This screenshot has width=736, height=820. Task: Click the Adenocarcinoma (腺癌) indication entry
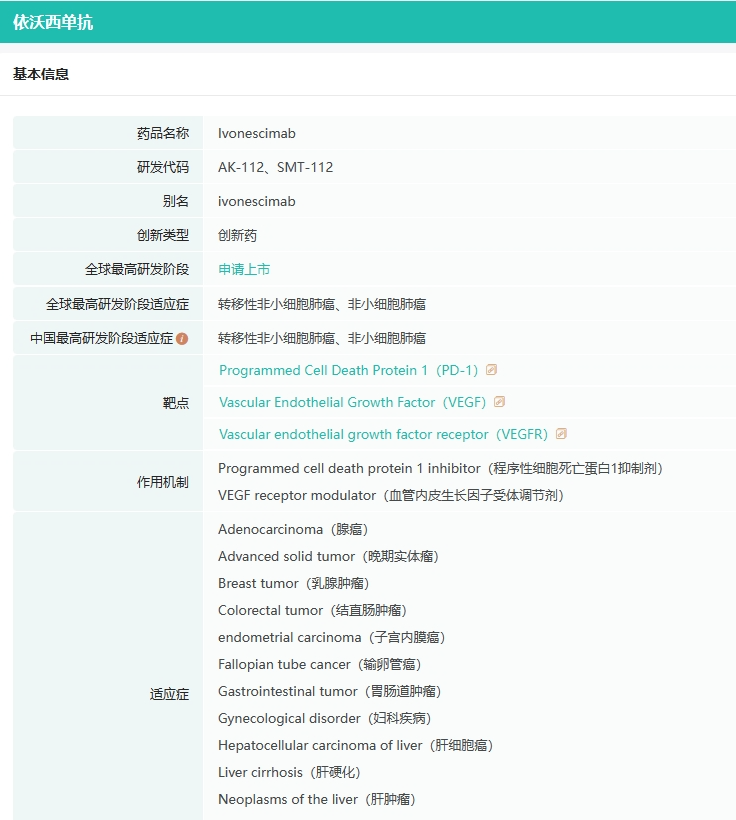coord(293,529)
